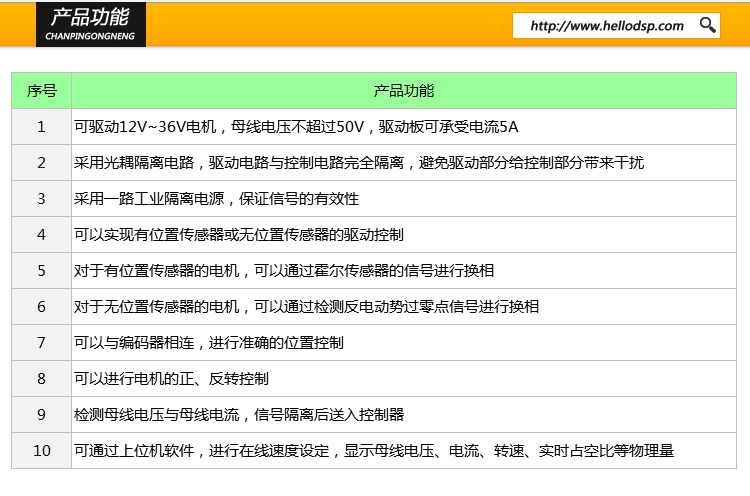Select text 可以实现有位置传感器或无位置传感器的驱动控制
Image resolution: width=750 pixels, height=496 pixels.
(x=239, y=235)
